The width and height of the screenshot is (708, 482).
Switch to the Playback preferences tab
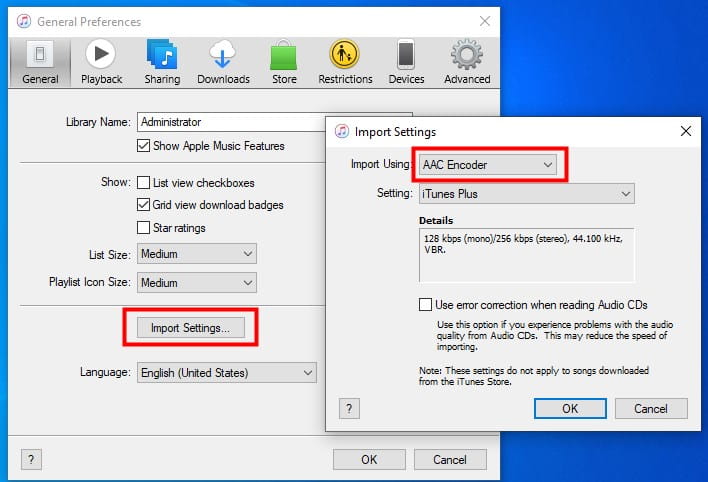[101, 62]
